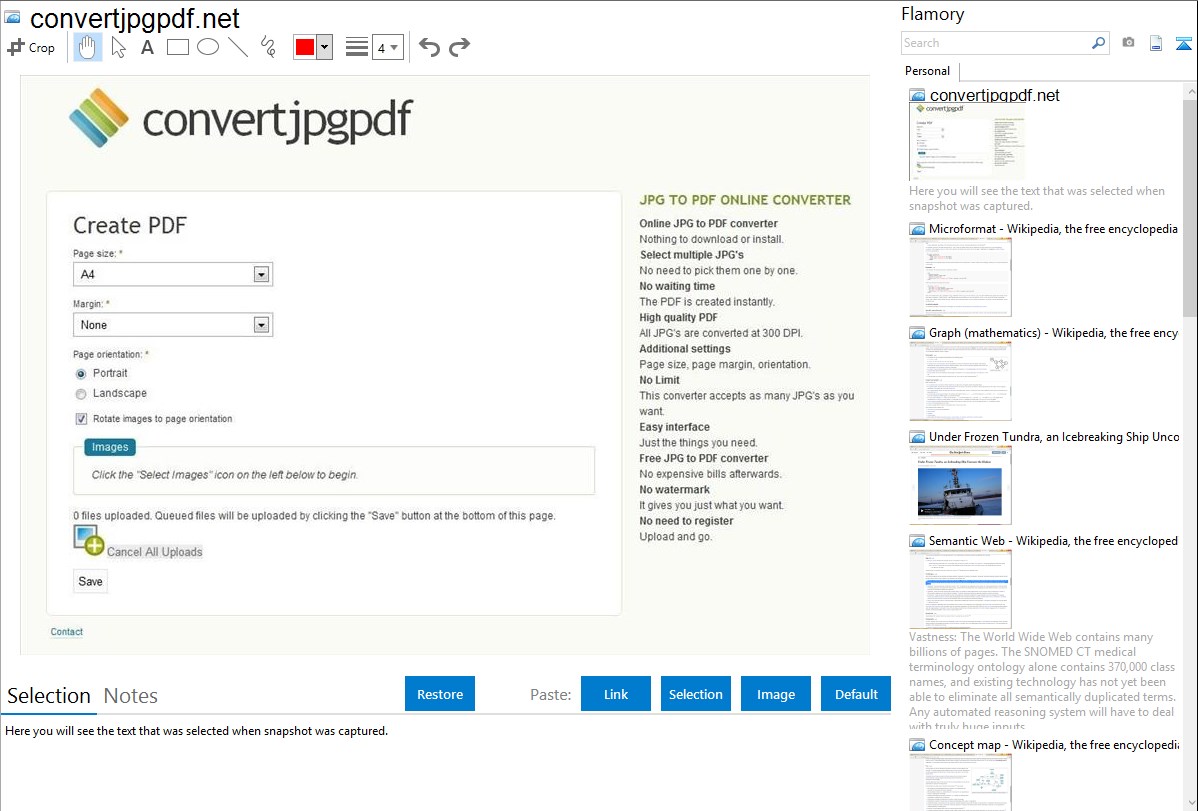Click 'Under Frozen Tundra, an Icebreaking Ship' title
This screenshot has width=1198, height=811.
[x=1054, y=437]
